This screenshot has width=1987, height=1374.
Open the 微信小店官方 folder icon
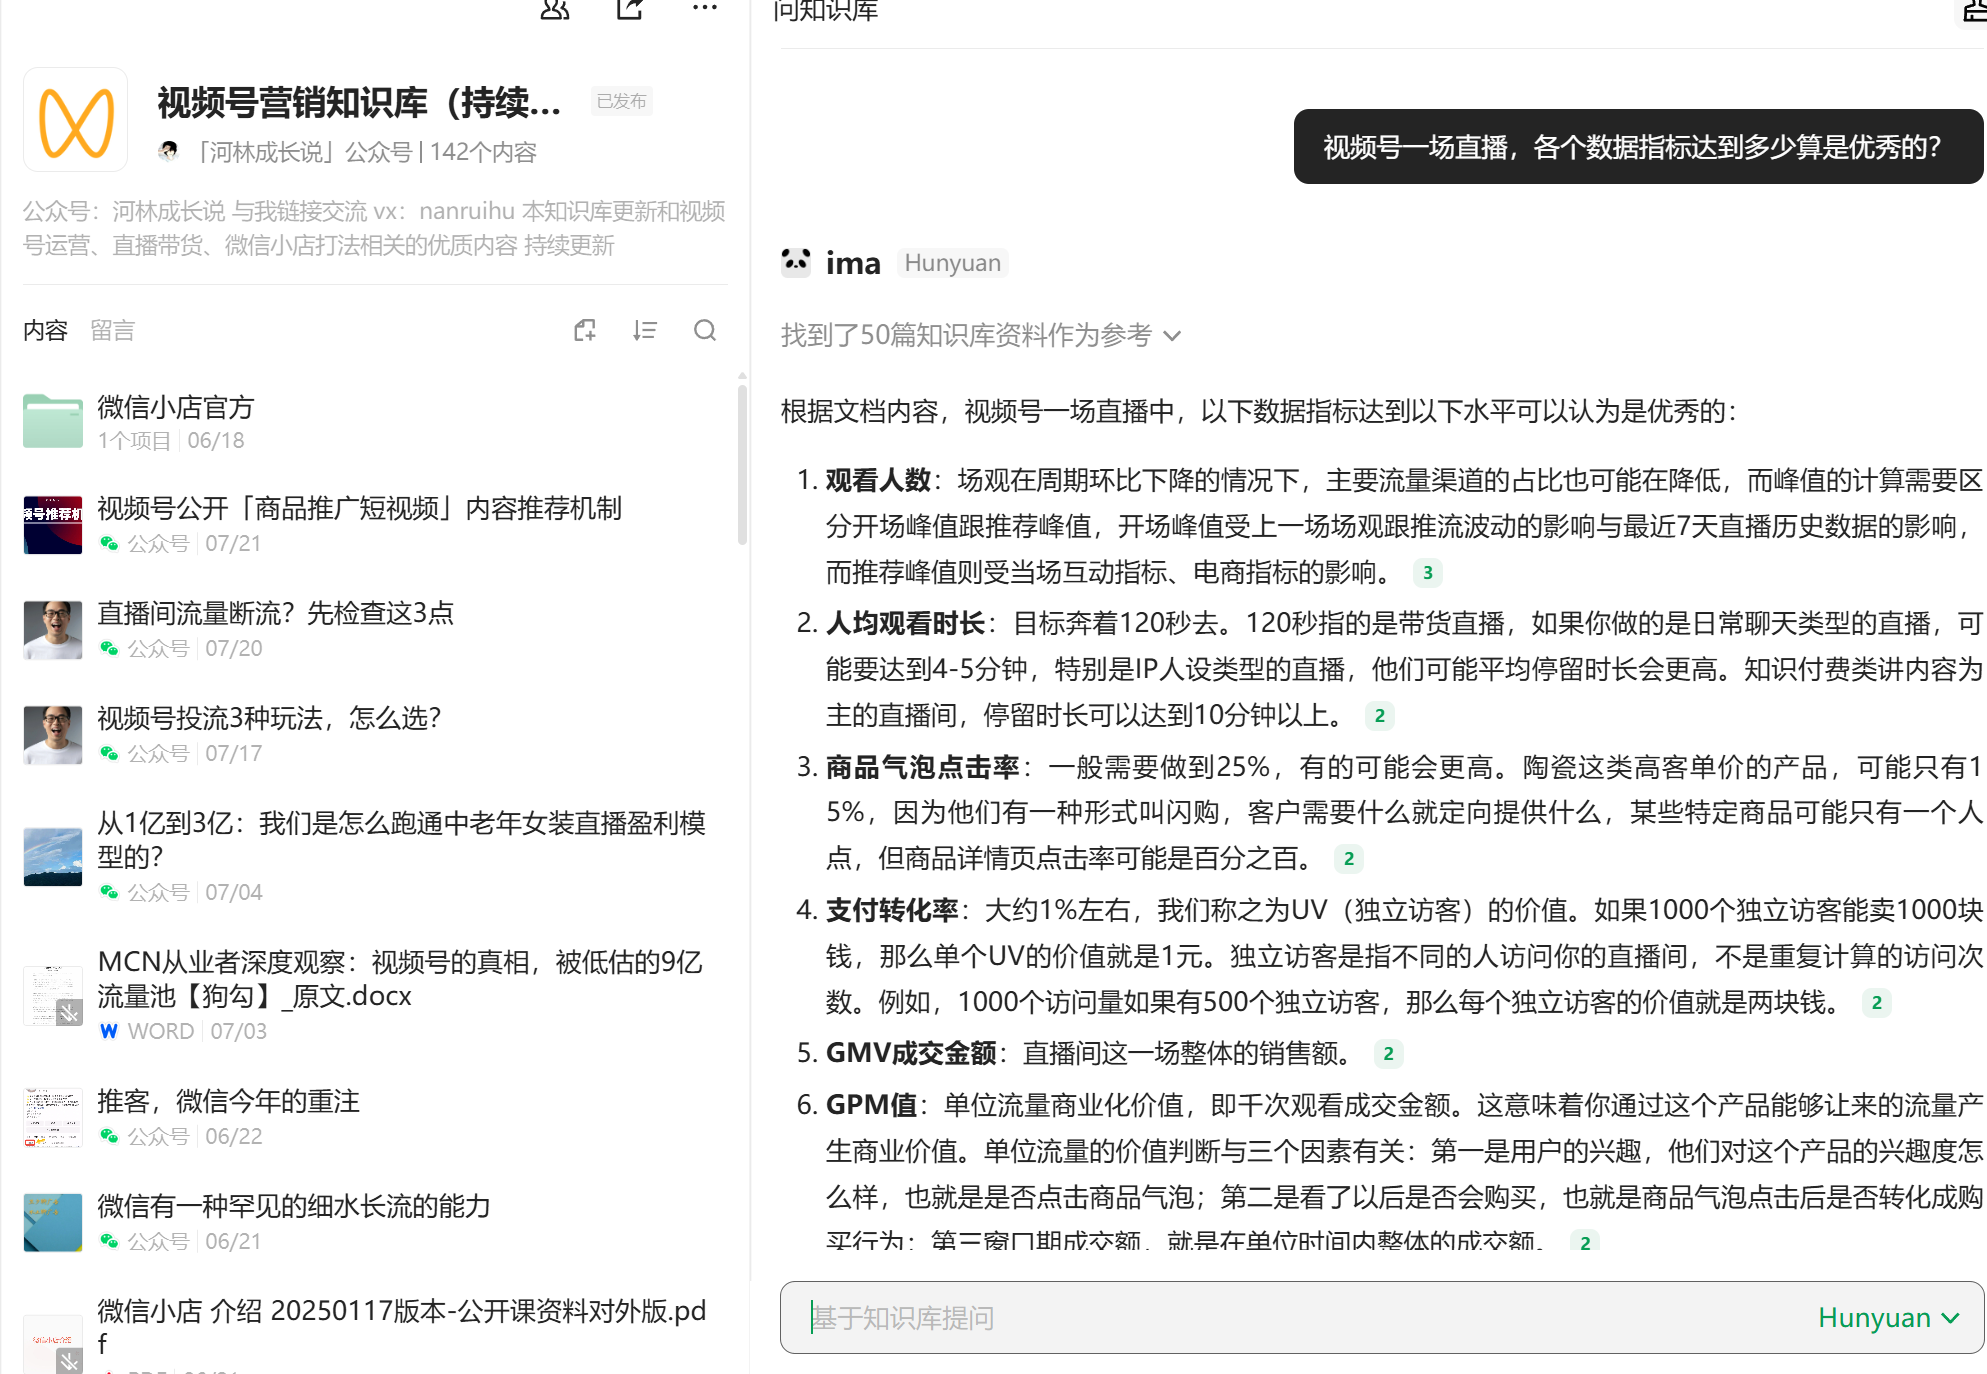(53, 421)
